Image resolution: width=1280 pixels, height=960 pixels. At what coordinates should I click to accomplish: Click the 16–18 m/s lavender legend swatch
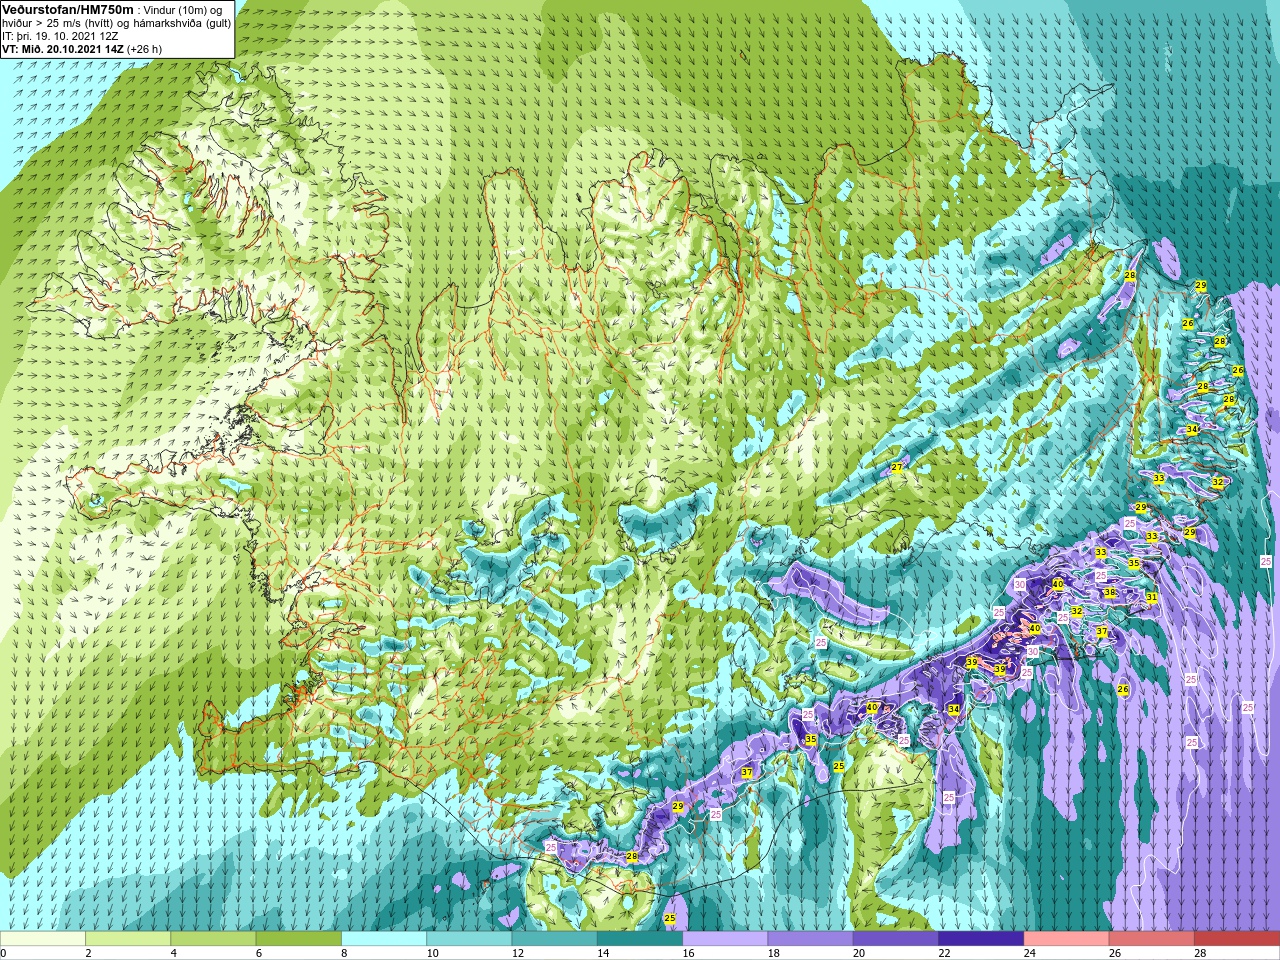[725, 939]
